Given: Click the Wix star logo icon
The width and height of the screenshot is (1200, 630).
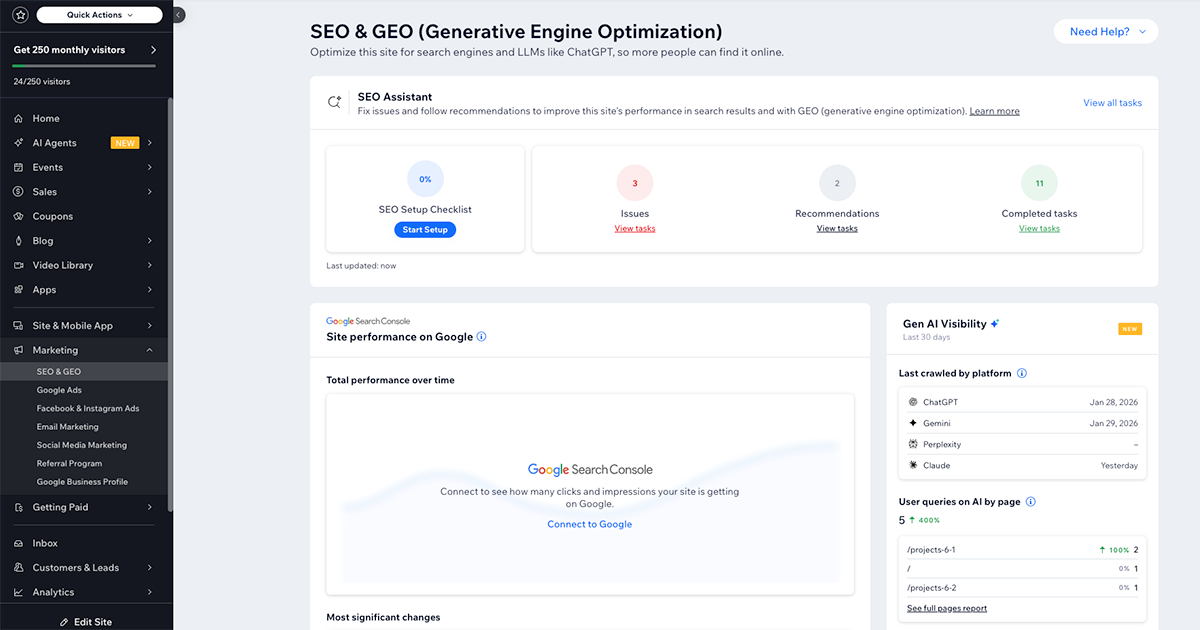Looking at the screenshot, I should pyautogui.click(x=19, y=15).
